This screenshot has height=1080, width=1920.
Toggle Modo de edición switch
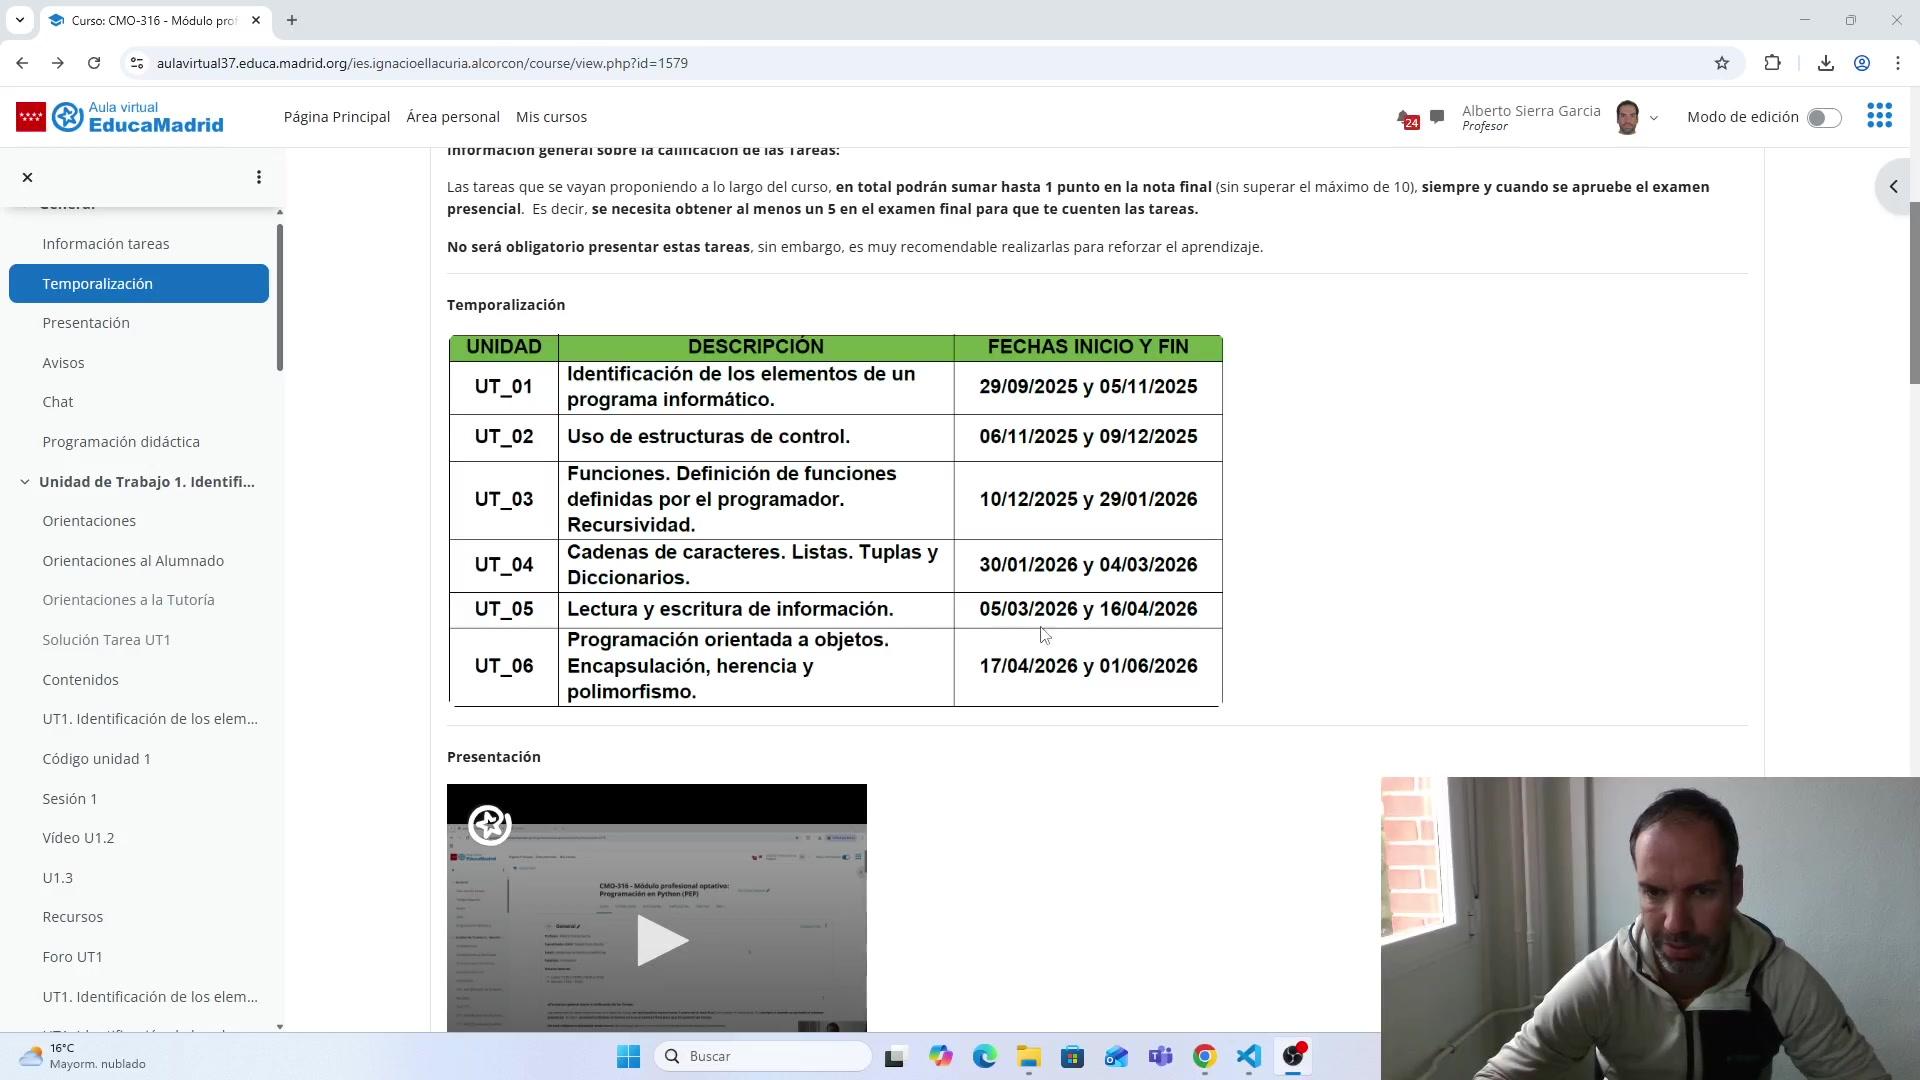(x=1823, y=118)
